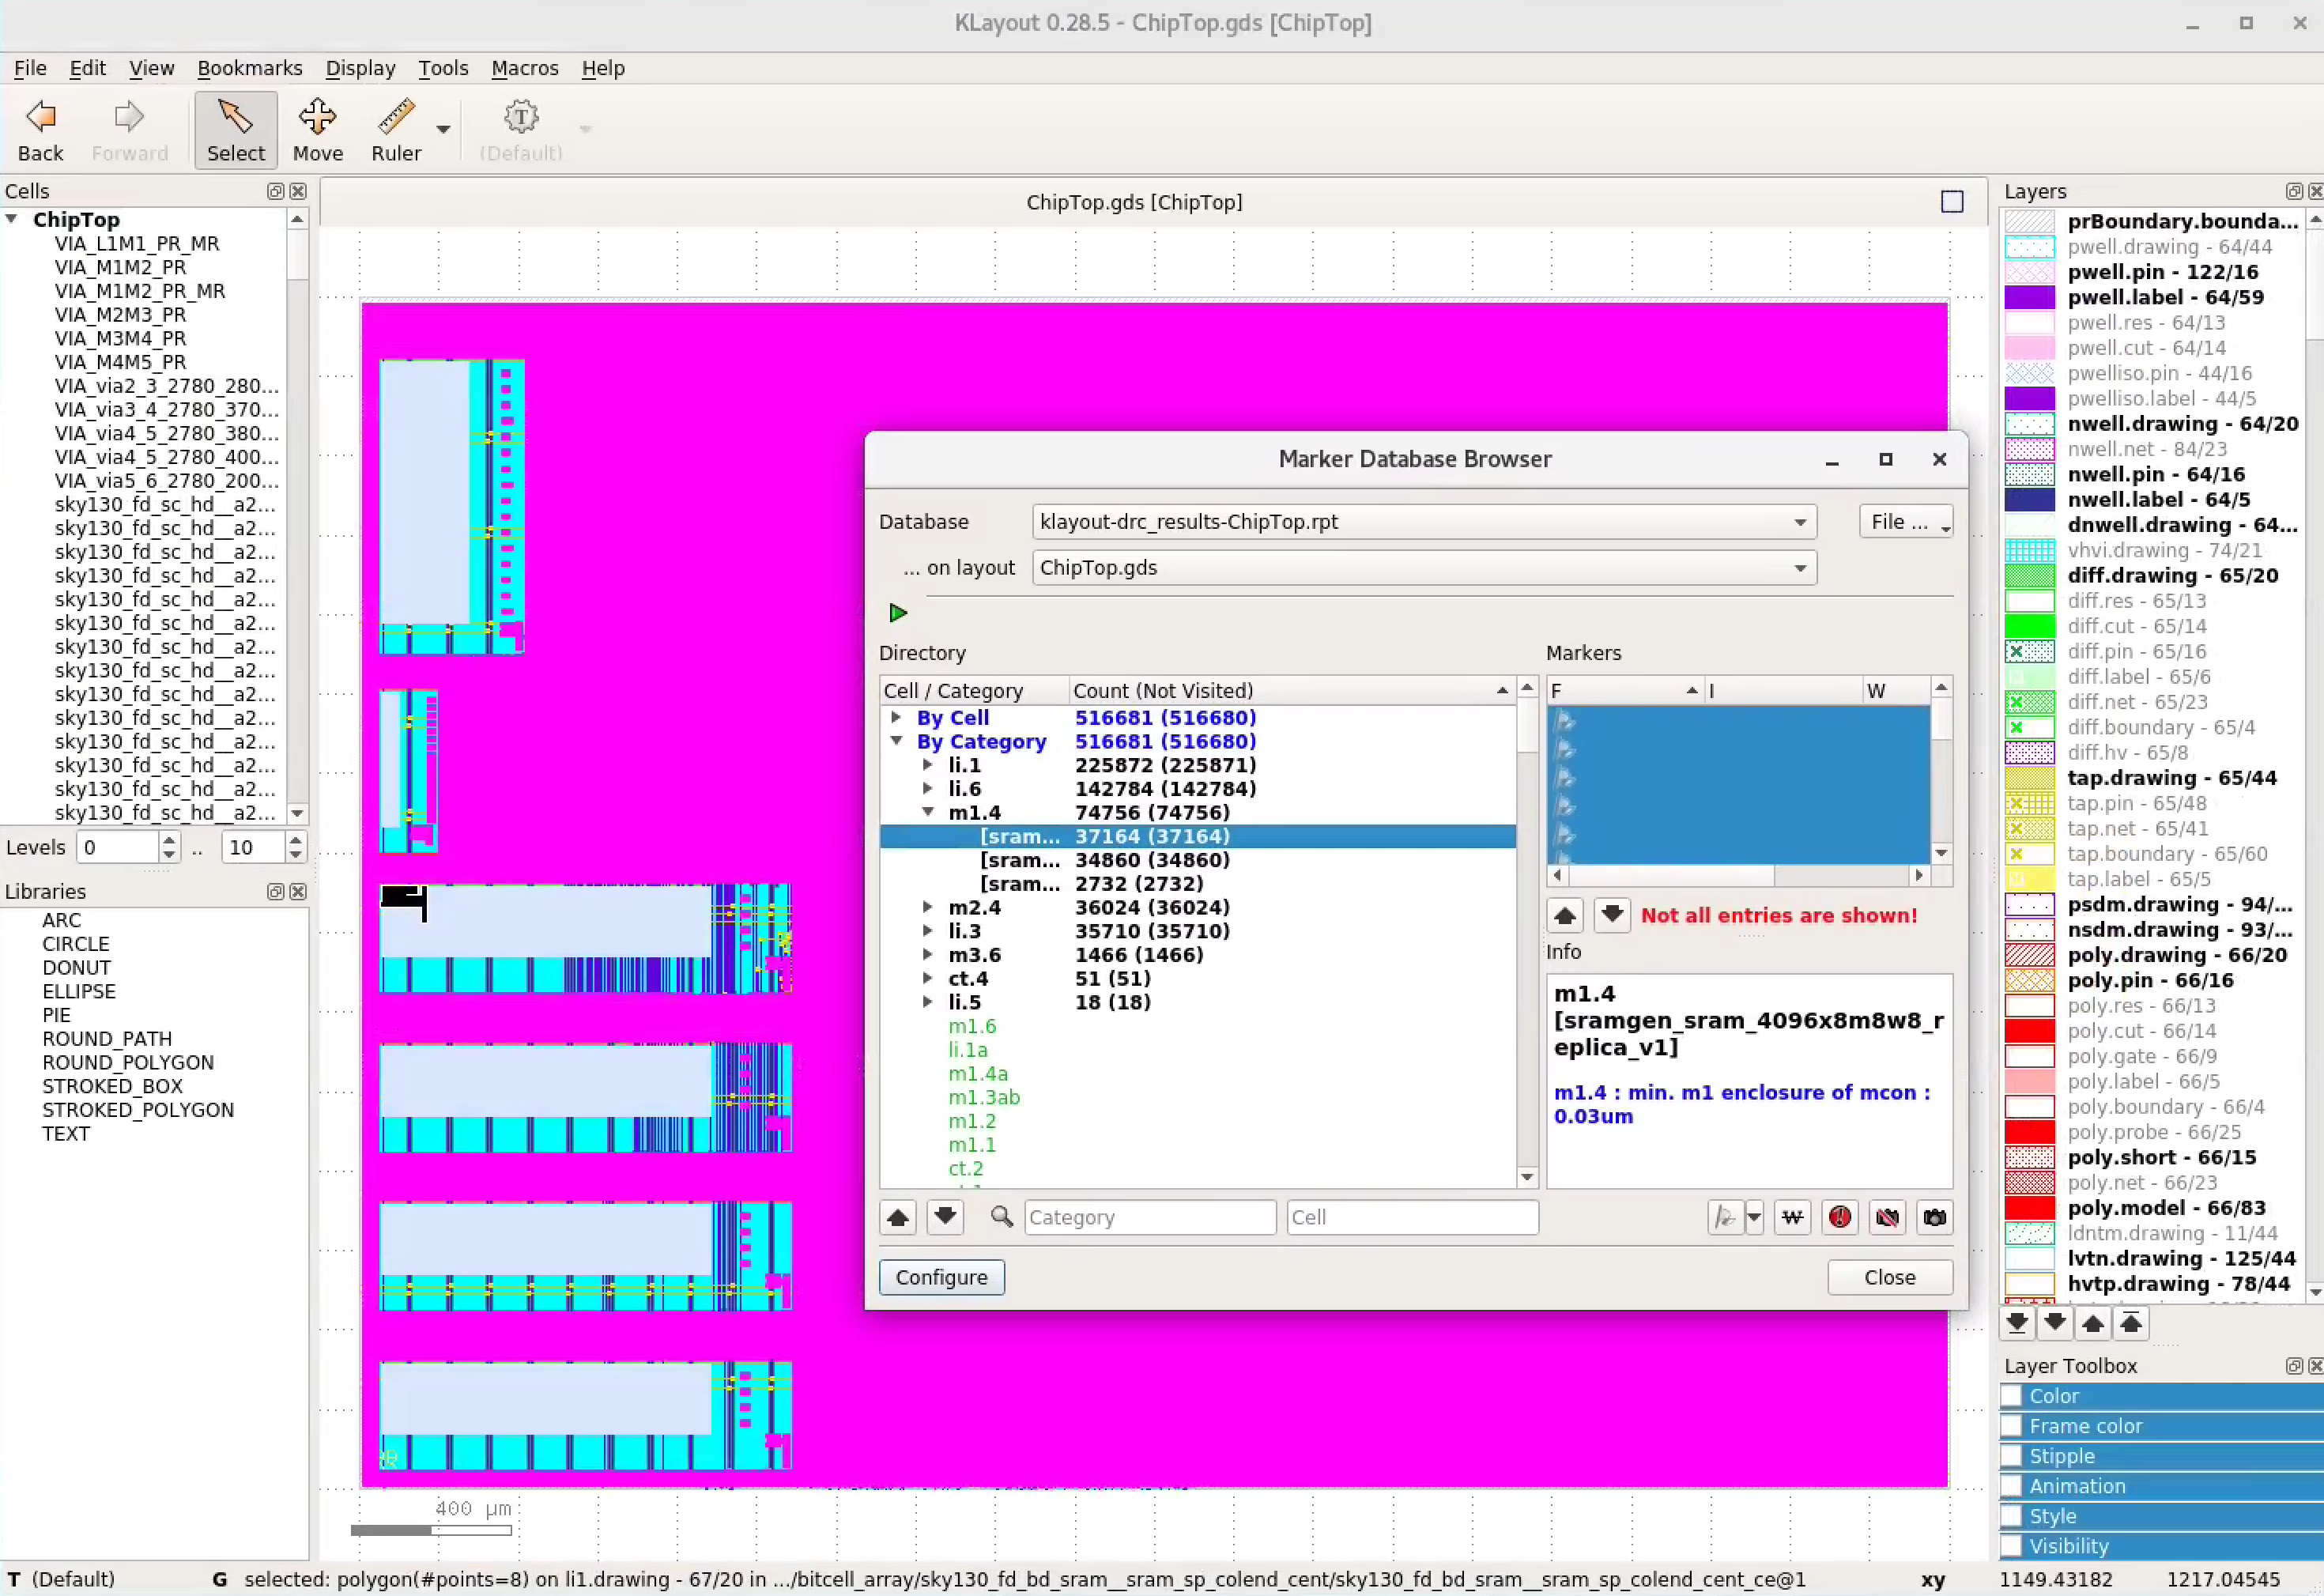Undock the Layer Toolbox panel
The image size is (2324, 1596).
click(x=2294, y=1366)
